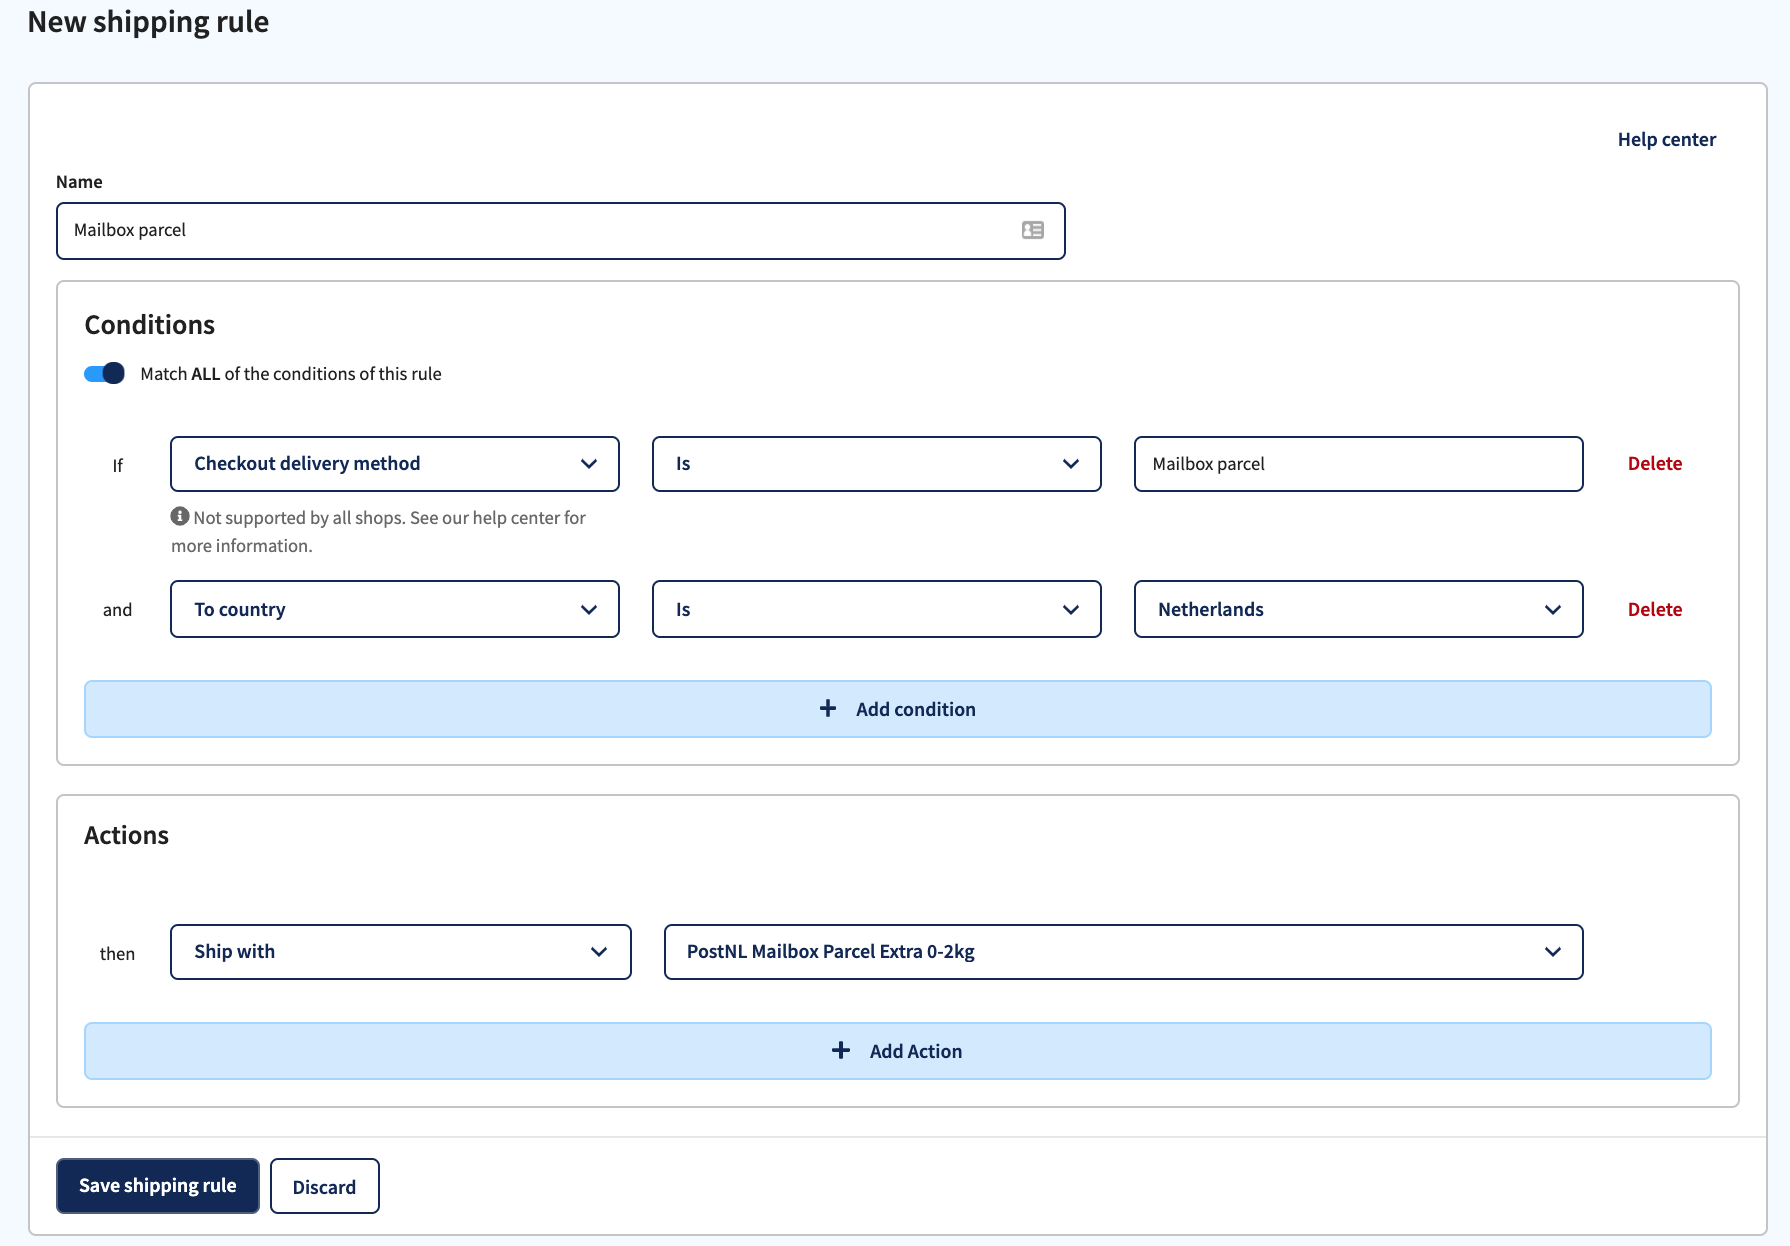Click the contact card icon in the Name field
The height and width of the screenshot is (1246, 1790).
(1033, 231)
